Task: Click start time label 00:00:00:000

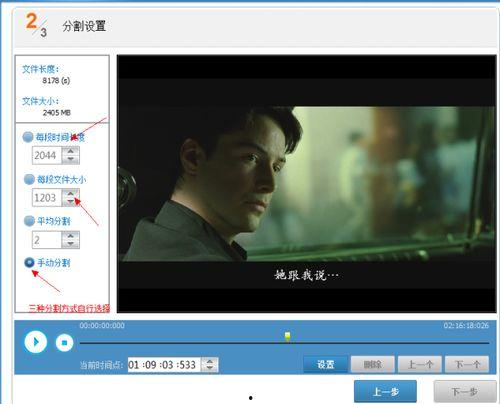Action: [x=102, y=325]
